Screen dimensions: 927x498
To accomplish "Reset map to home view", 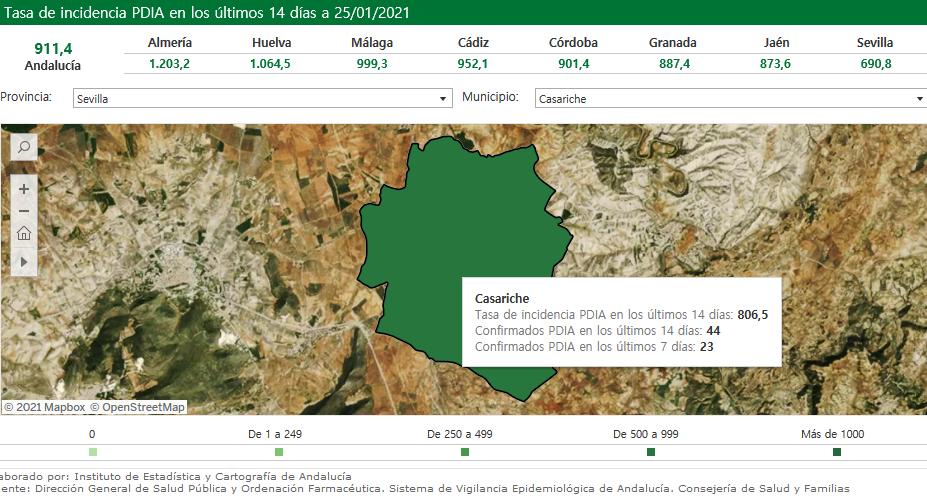I will pyautogui.click(x=24, y=235).
